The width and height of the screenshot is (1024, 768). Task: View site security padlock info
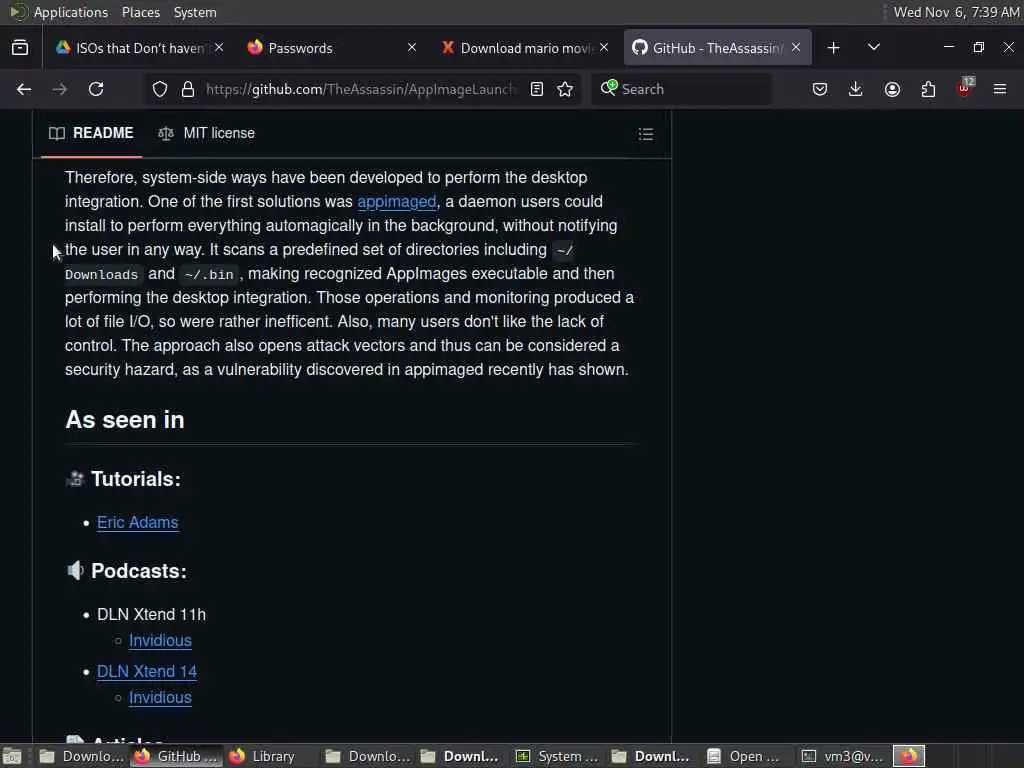(x=187, y=89)
